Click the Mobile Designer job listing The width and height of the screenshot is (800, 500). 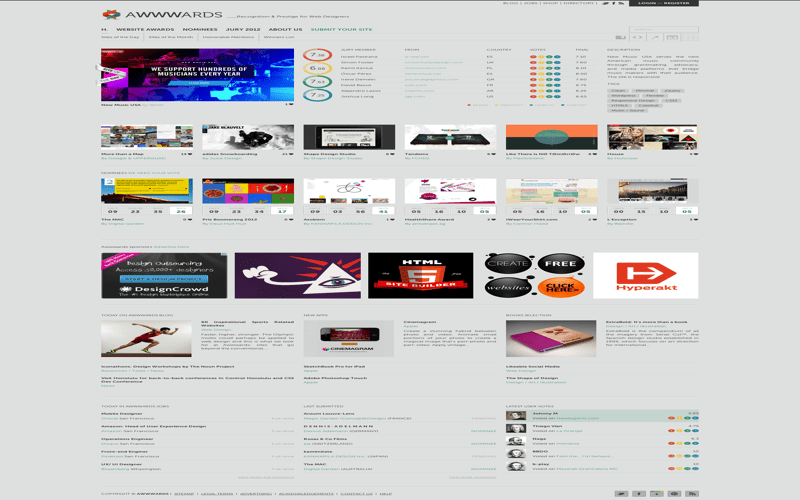[122, 414]
